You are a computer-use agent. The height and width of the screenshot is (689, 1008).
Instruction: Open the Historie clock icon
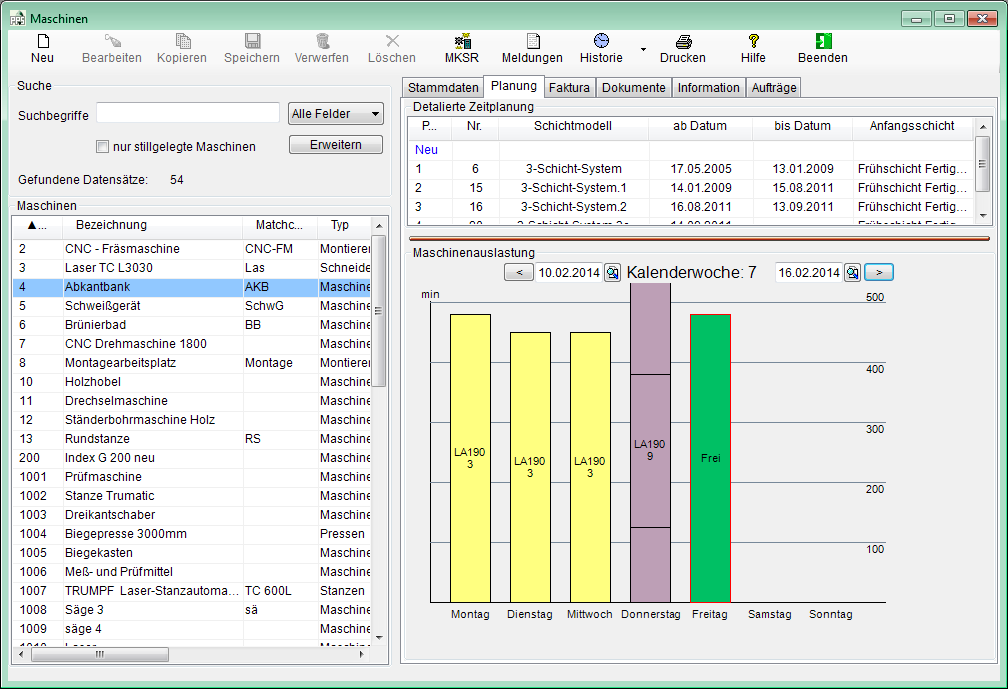click(601, 41)
